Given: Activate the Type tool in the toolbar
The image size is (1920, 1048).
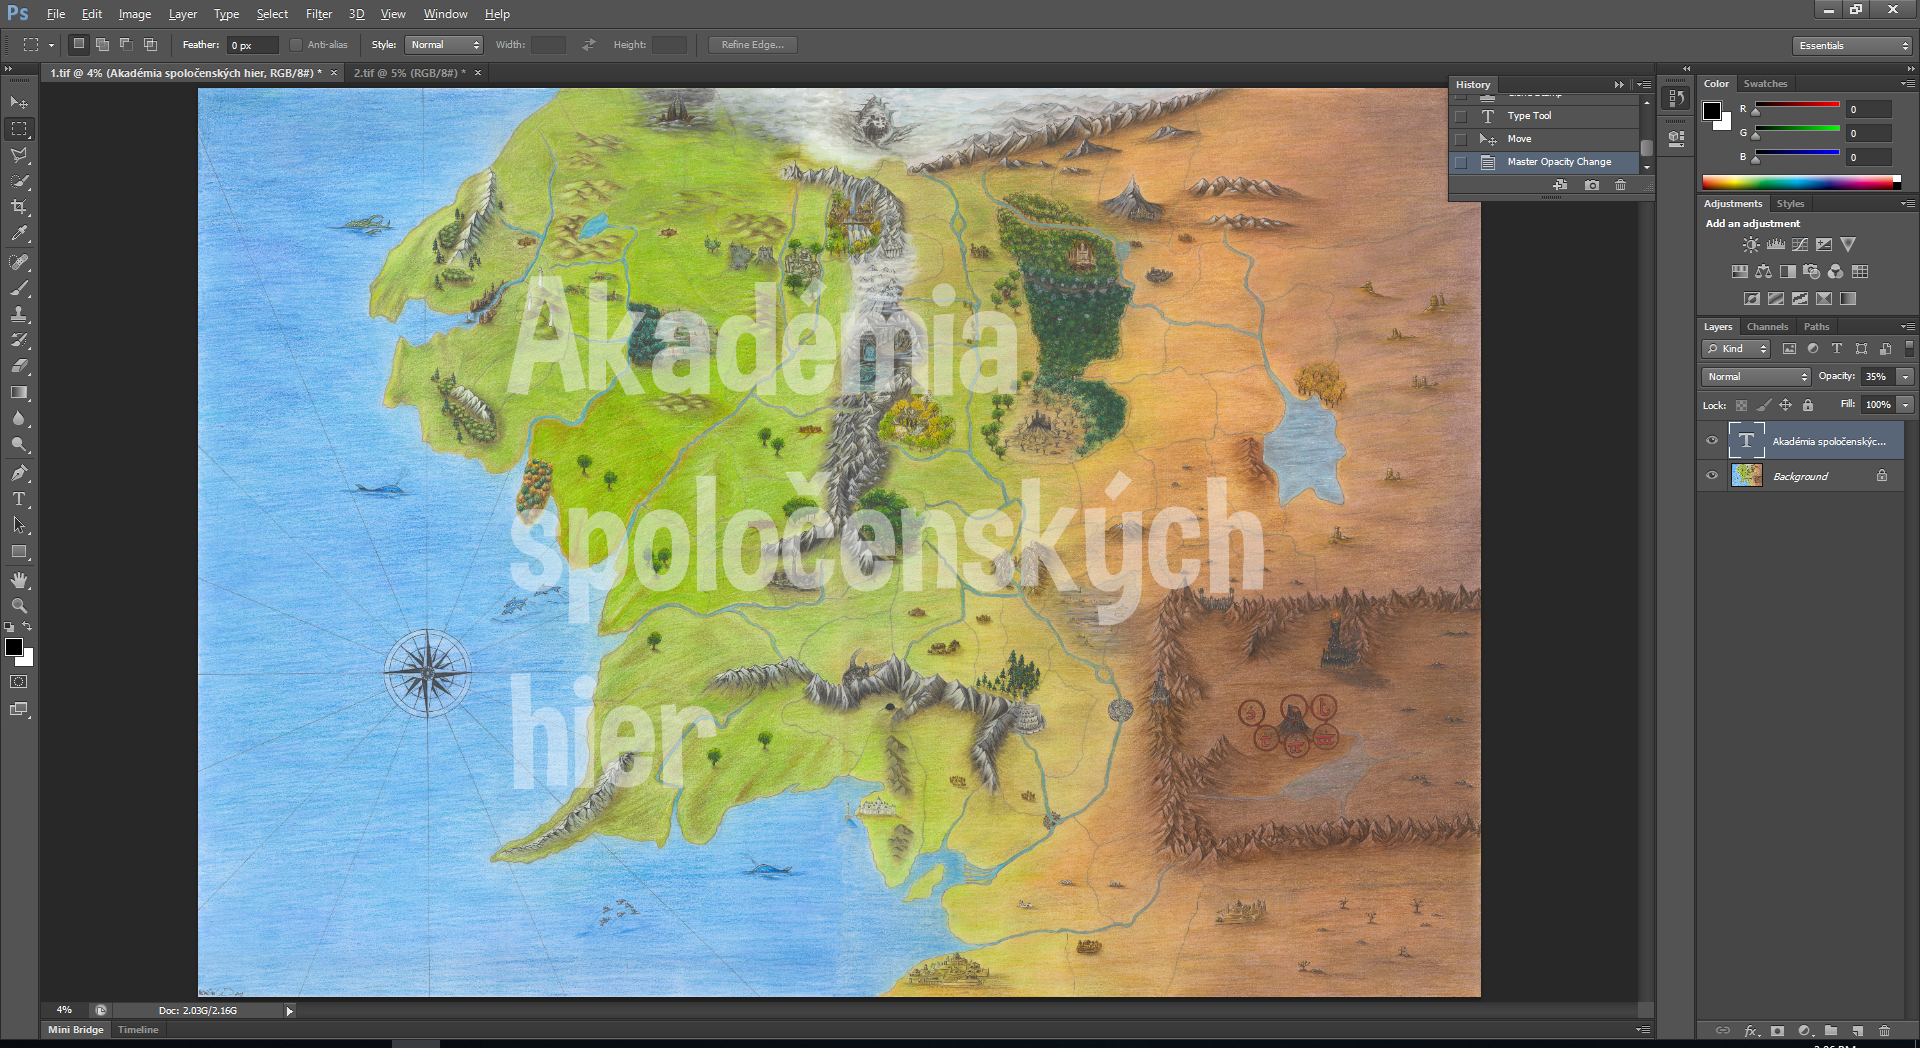Looking at the screenshot, I should click(20, 499).
